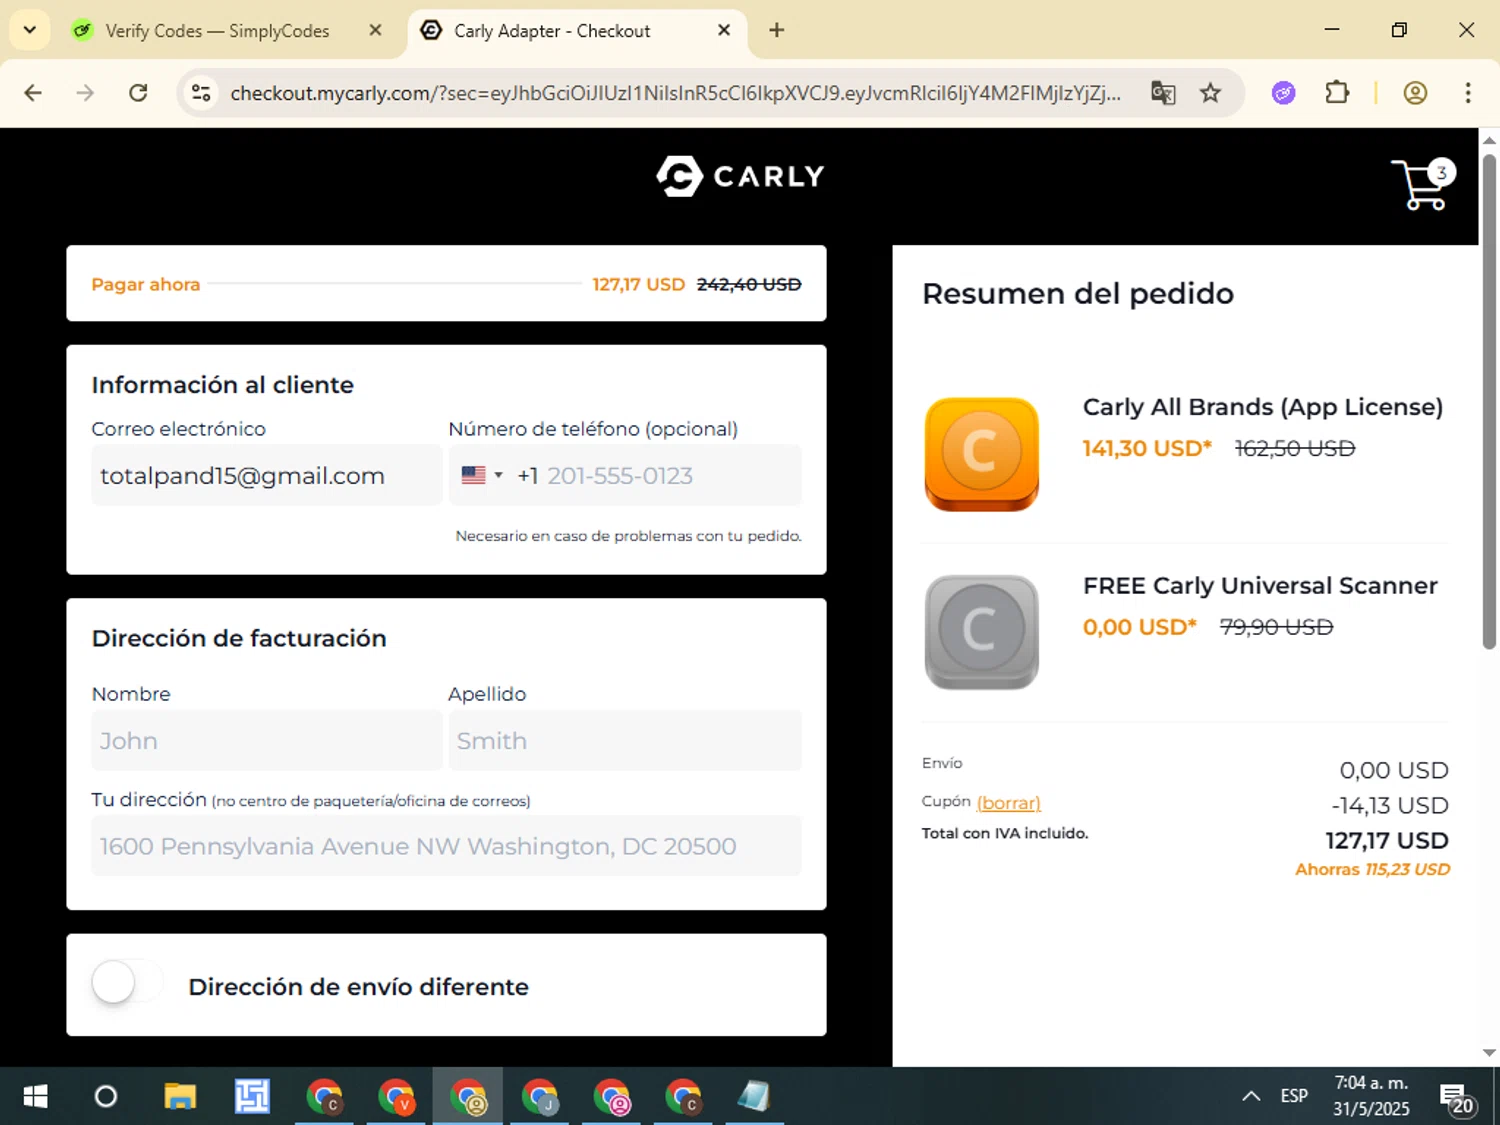This screenshot has width=1500, height=1125.
Task: Click the 141,30 USD price
Action: point(1147,448)
